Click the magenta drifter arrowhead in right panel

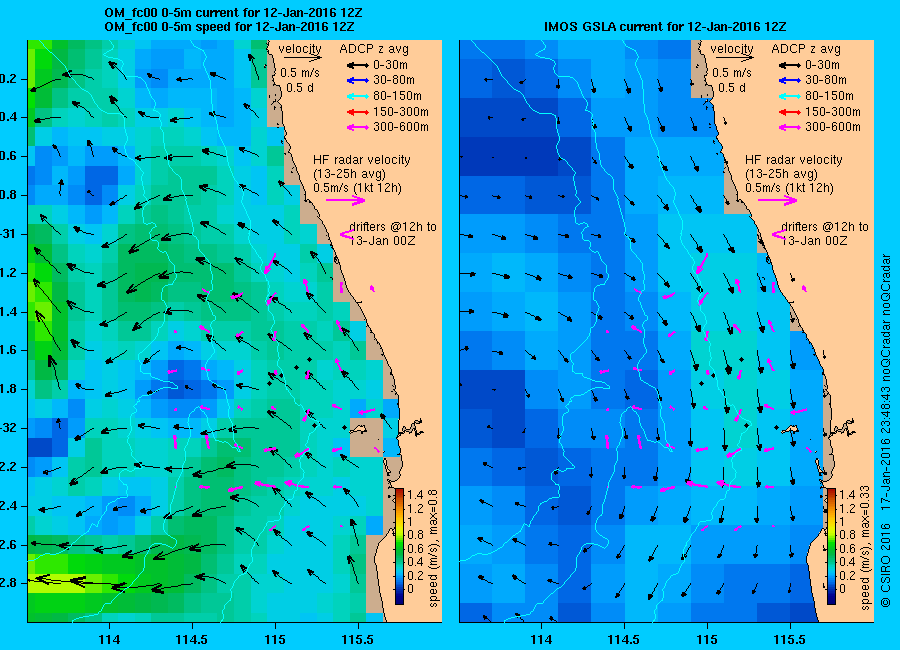[778, 234]
